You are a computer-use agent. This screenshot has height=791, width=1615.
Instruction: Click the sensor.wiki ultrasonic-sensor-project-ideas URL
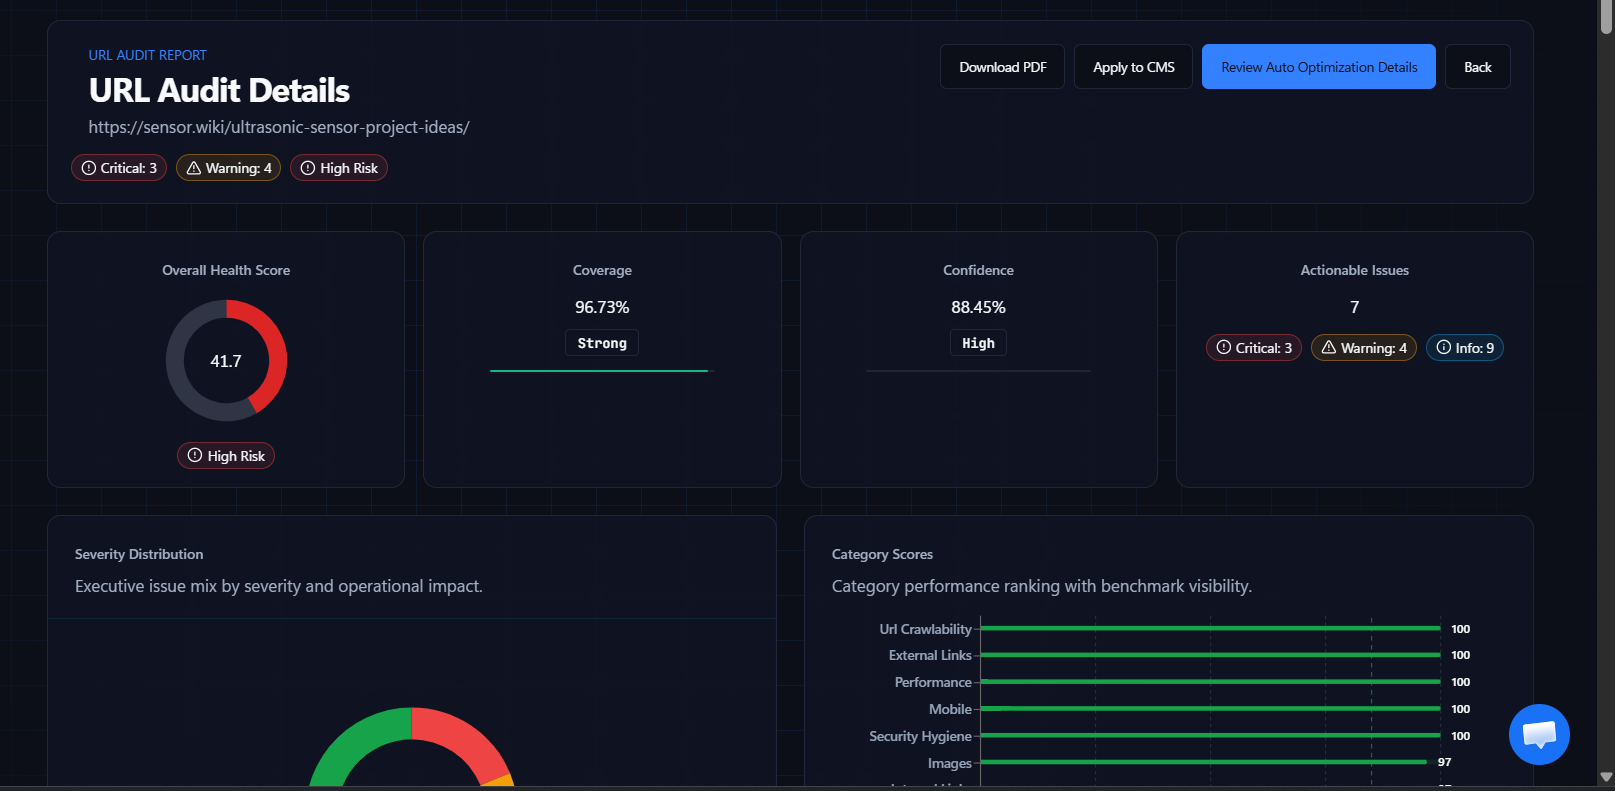click(x=279, y=127)
